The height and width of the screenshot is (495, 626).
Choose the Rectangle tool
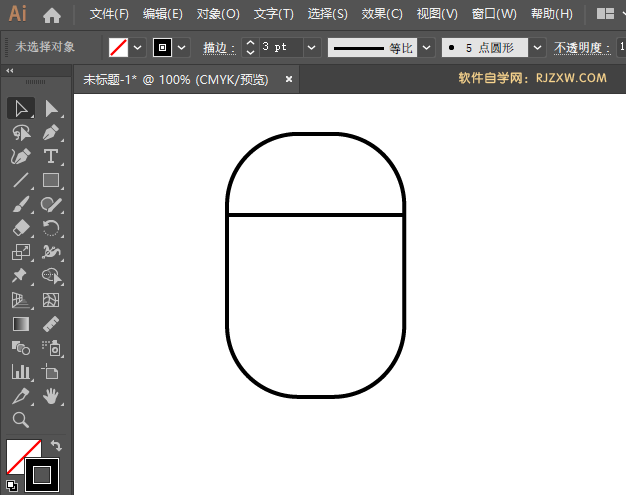click(51, 181)
